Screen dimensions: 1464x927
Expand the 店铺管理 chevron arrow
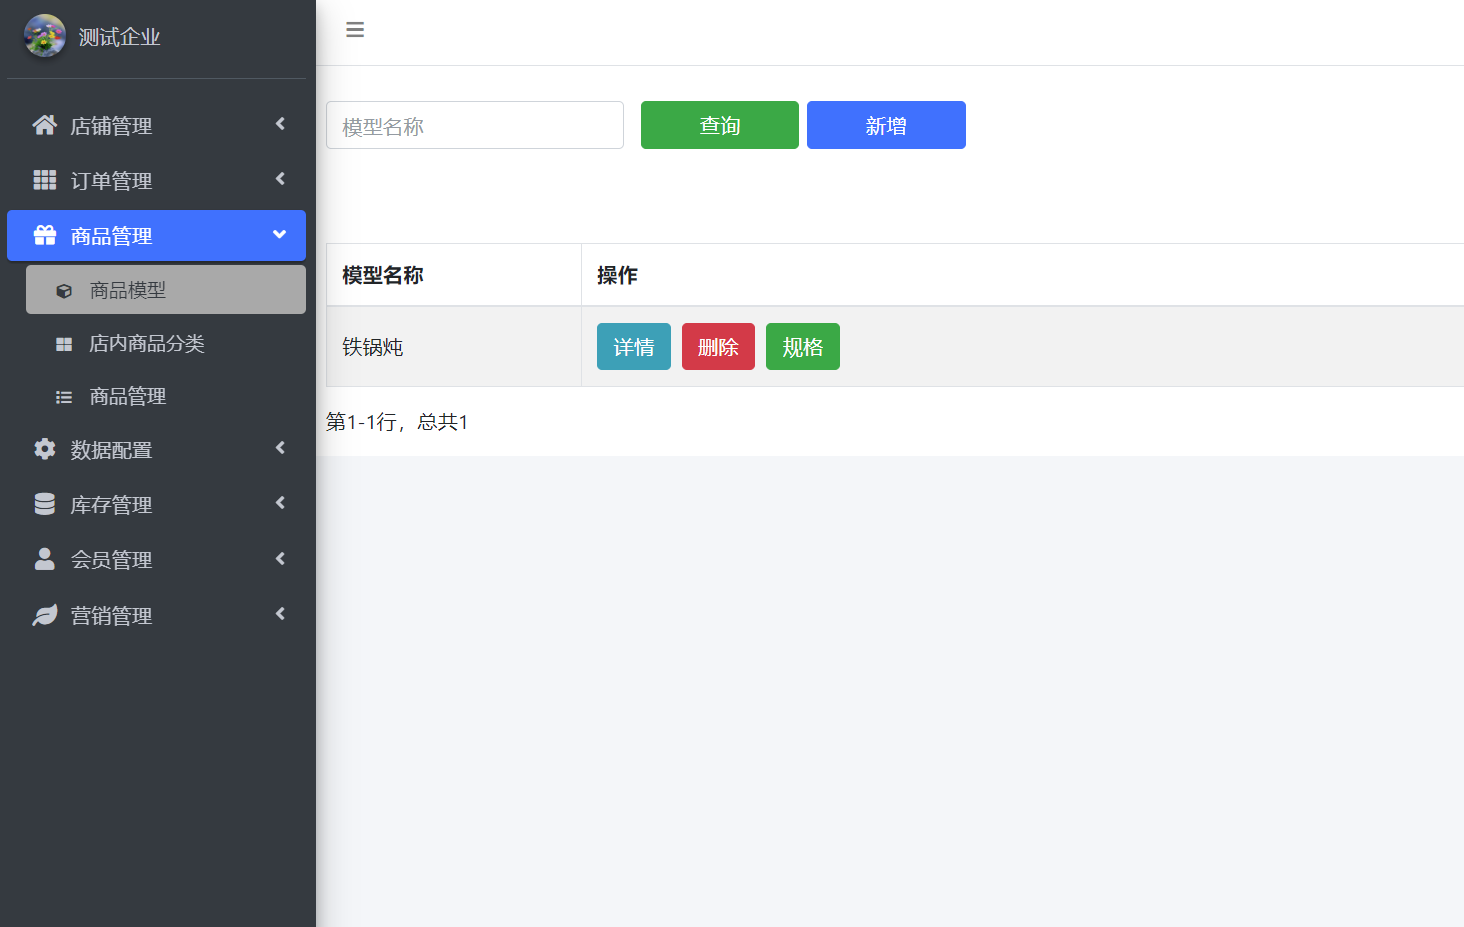pos(280,124)
